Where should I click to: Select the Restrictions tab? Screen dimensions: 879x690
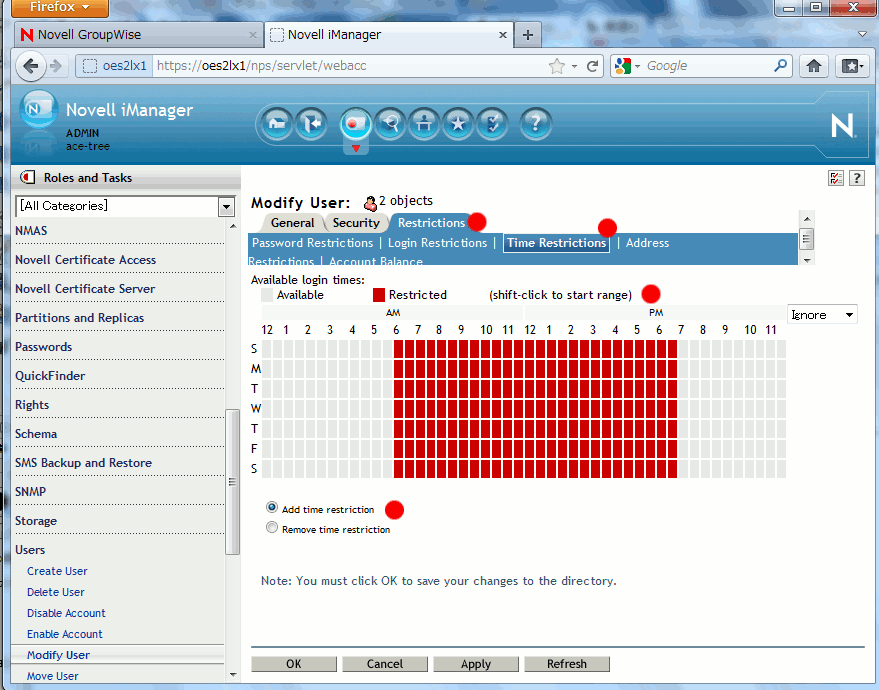[x=431, y=223]
